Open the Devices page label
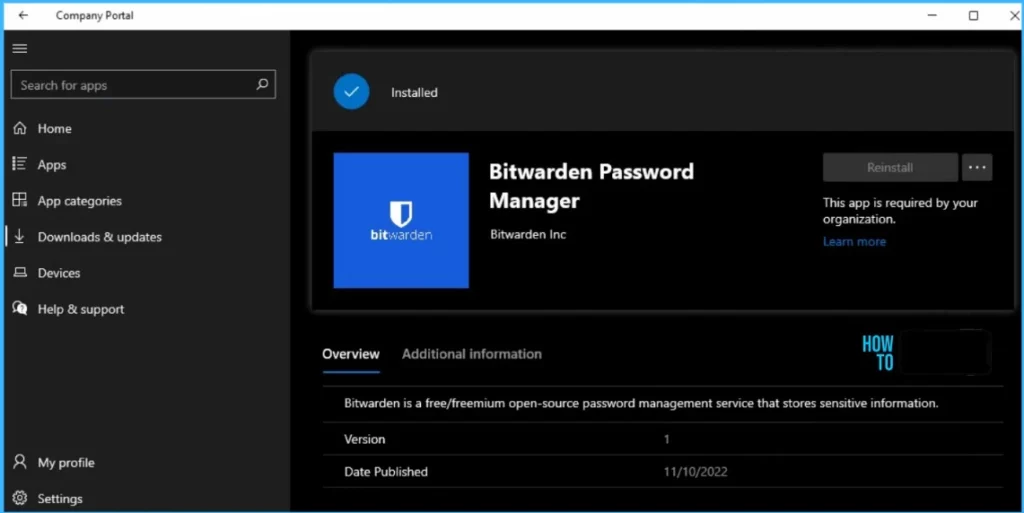The width and height of the screenshot is (1024, 513). (59, 273)
